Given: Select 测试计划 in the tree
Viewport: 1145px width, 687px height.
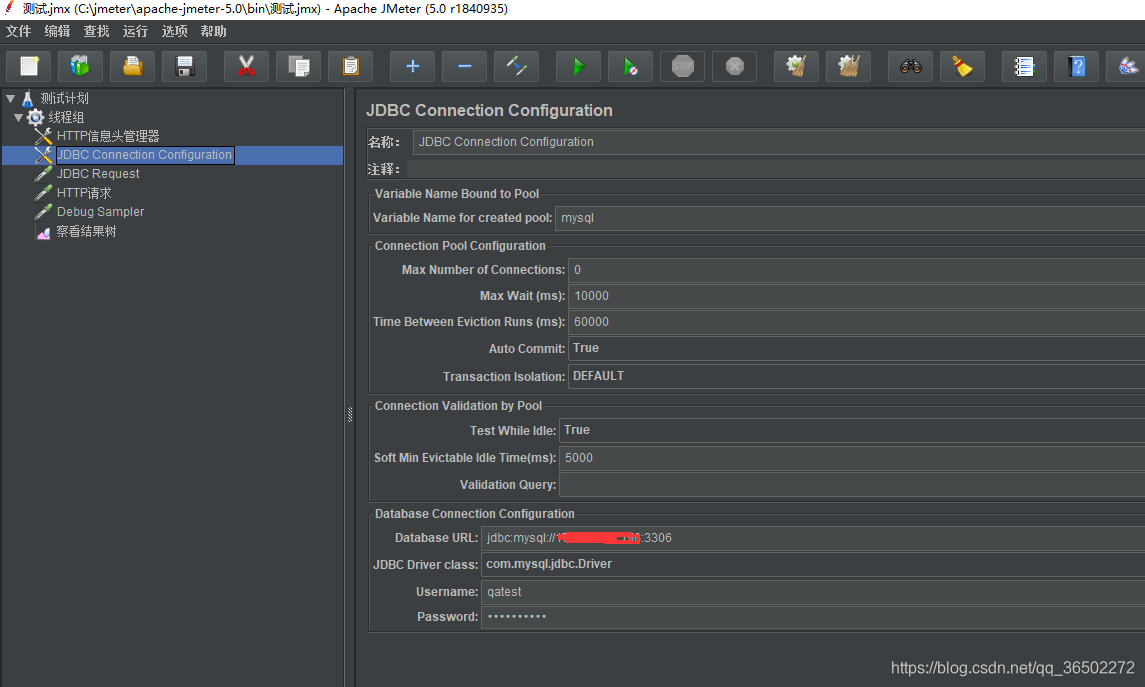Looking at the screenshot, I should (64, 98).
